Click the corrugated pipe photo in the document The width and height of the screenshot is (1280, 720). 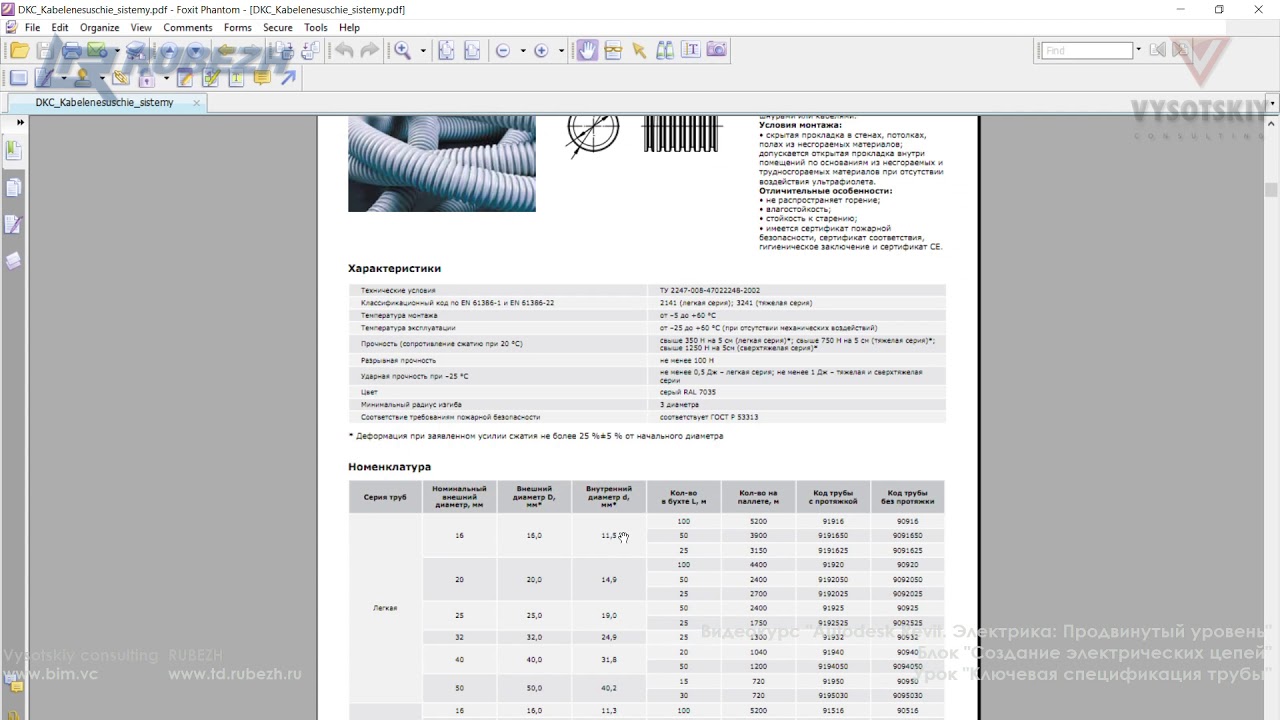442,164
